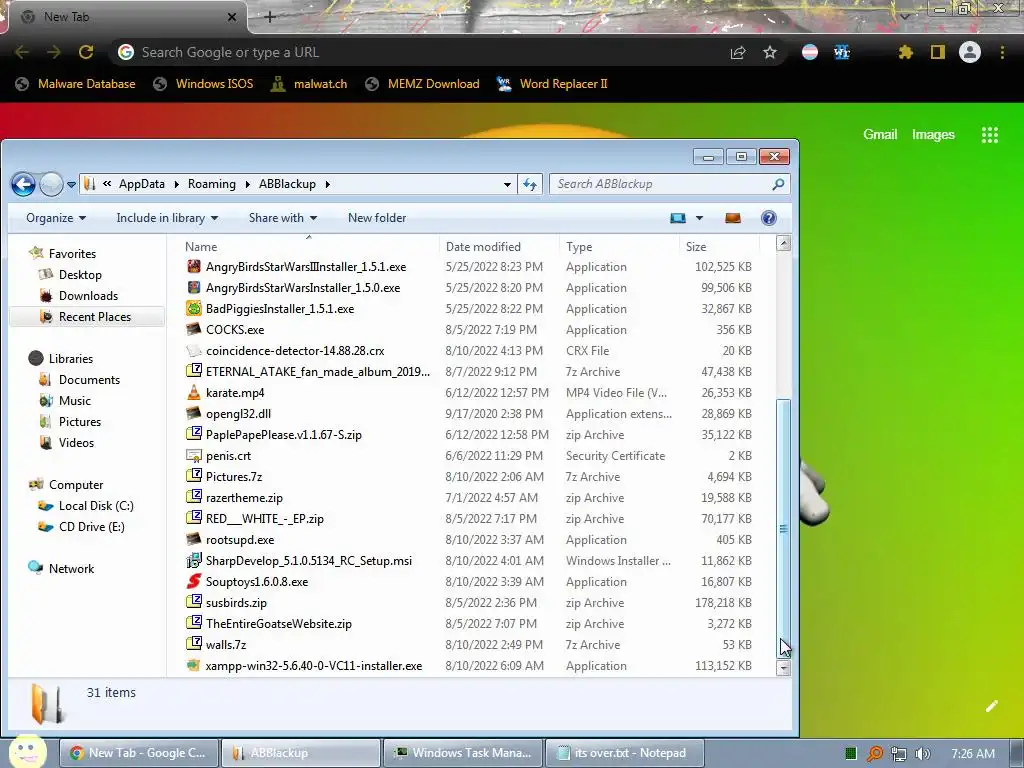Open the Chrome extensions puzzle icon

(x=905, y=52)
